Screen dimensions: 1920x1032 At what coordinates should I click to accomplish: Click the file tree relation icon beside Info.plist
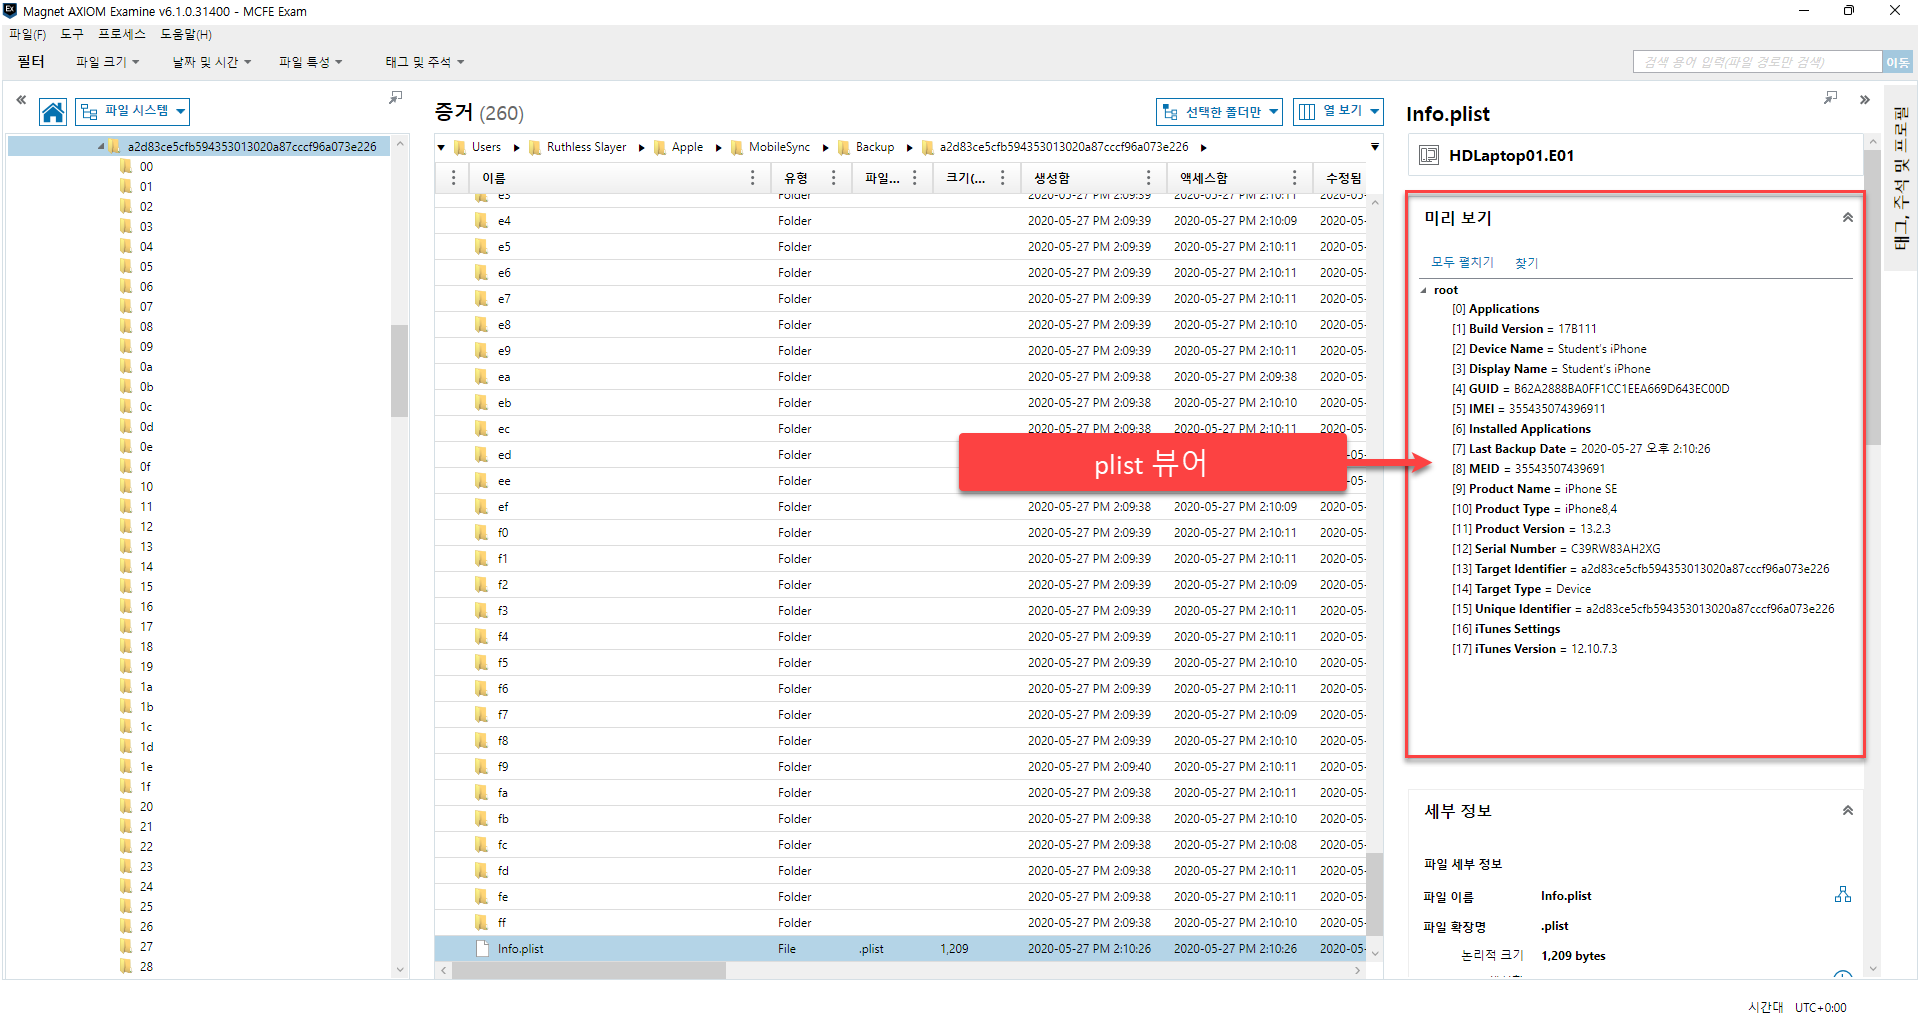point(1842,895)
